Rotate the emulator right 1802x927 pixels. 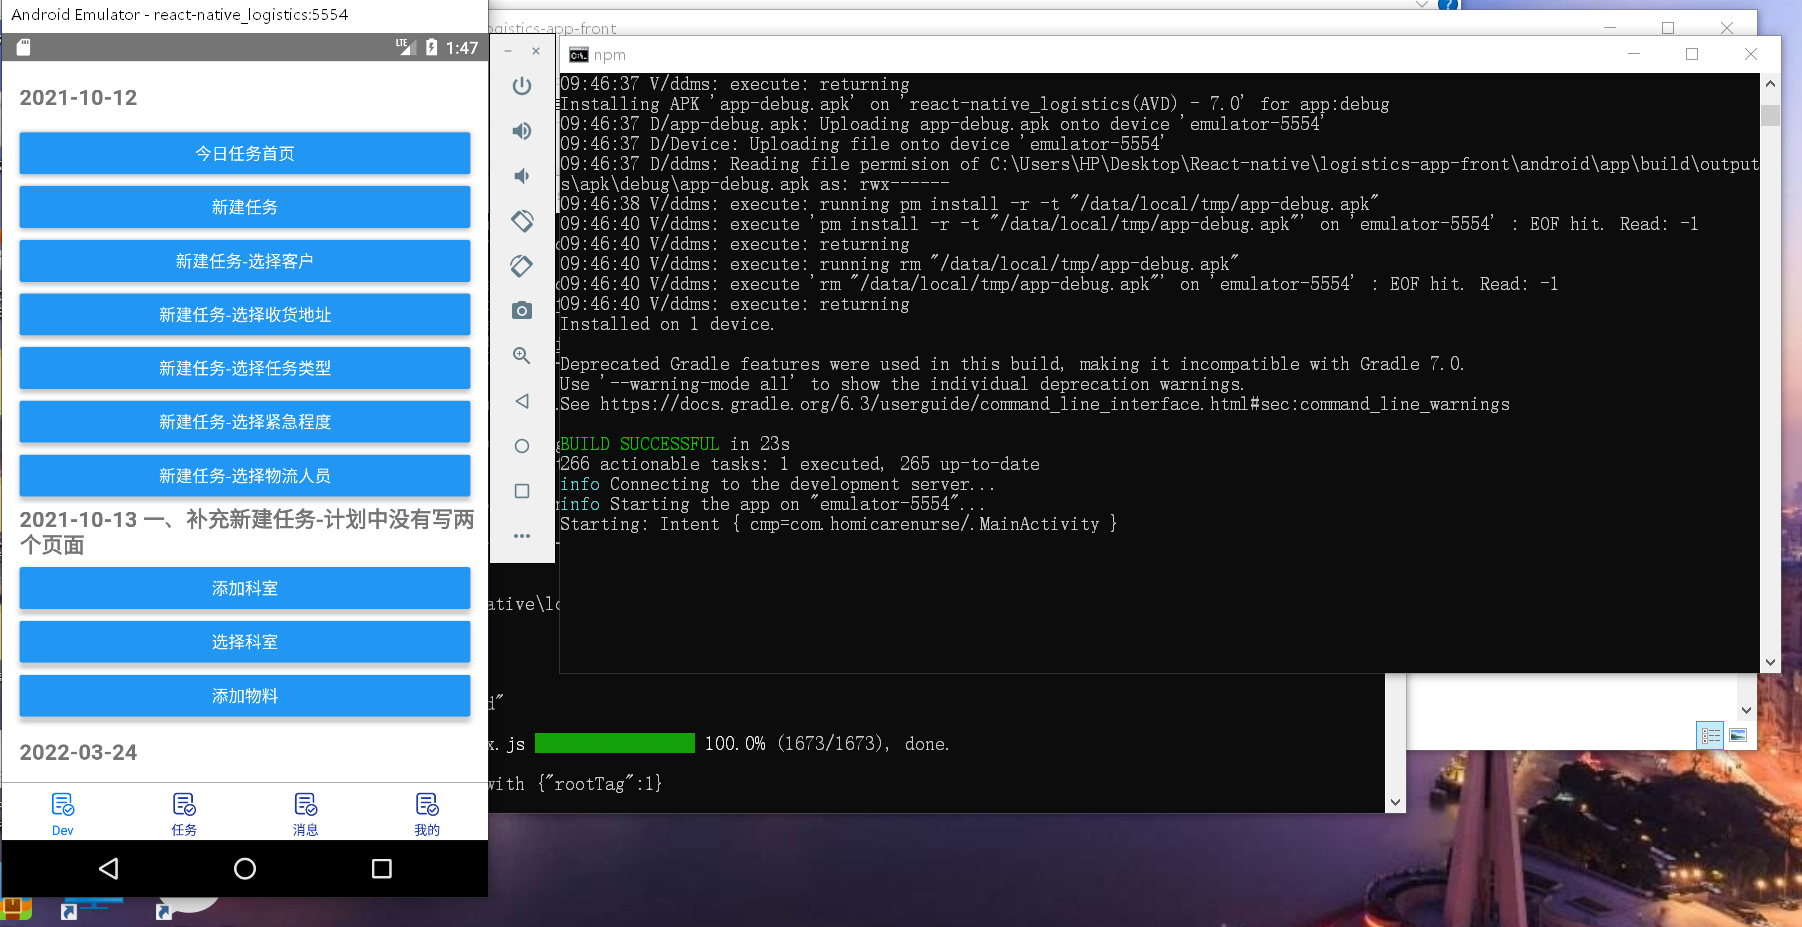point(521,265)
